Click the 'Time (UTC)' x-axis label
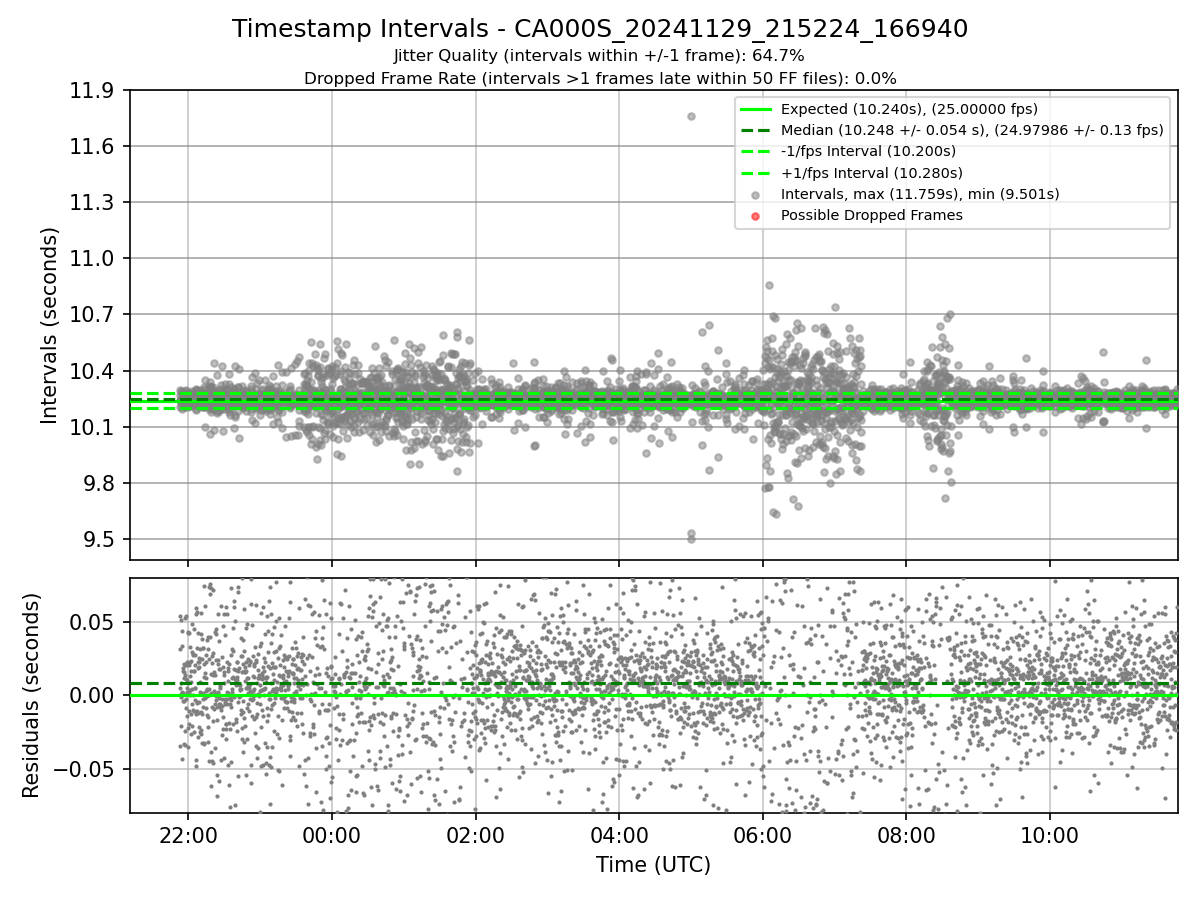 (653, 865)
